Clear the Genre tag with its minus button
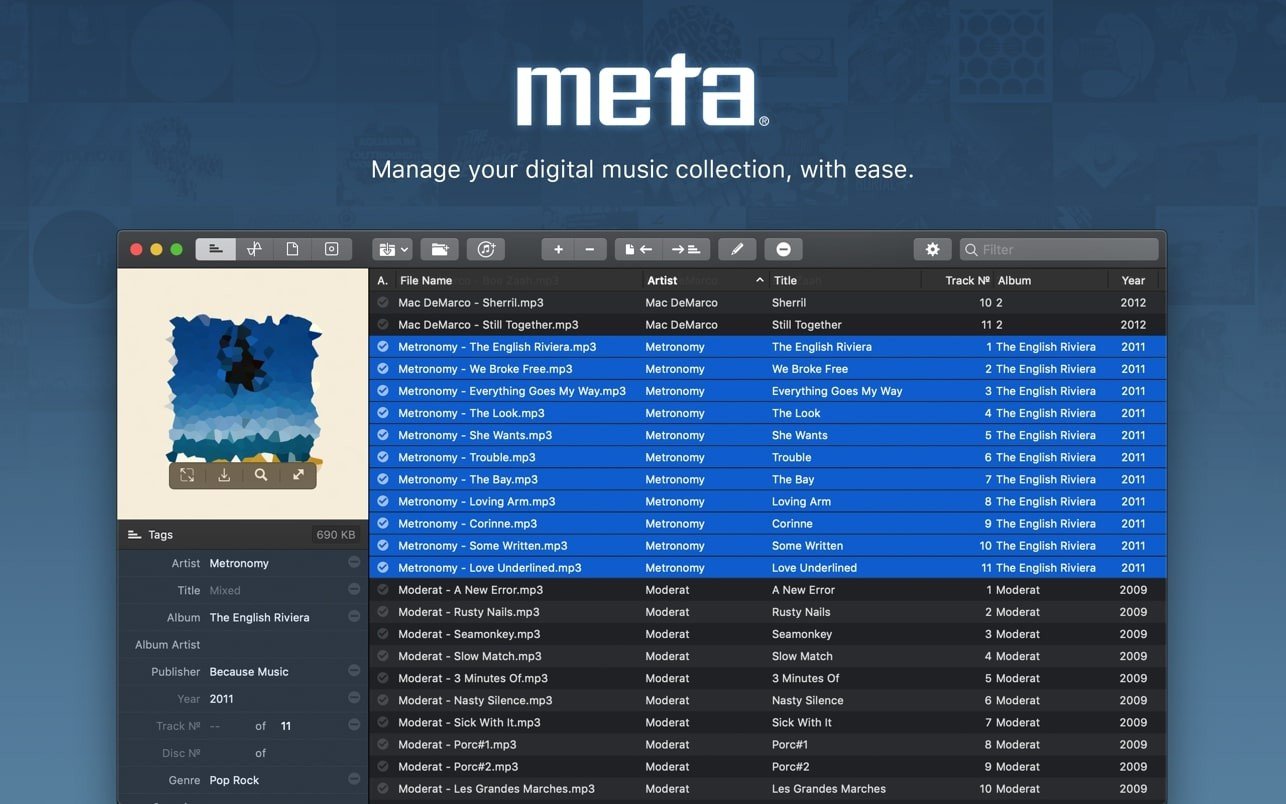The height and width of the screenshot is (804, 1286). click(x=354, y=779)
